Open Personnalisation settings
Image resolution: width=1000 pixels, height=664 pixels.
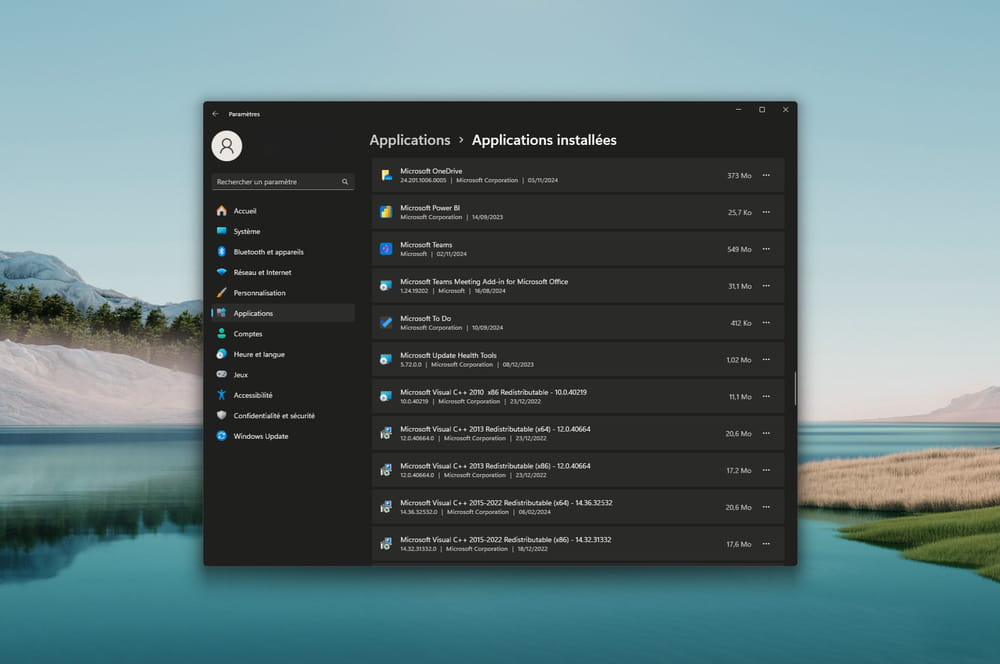coord(283,293)
